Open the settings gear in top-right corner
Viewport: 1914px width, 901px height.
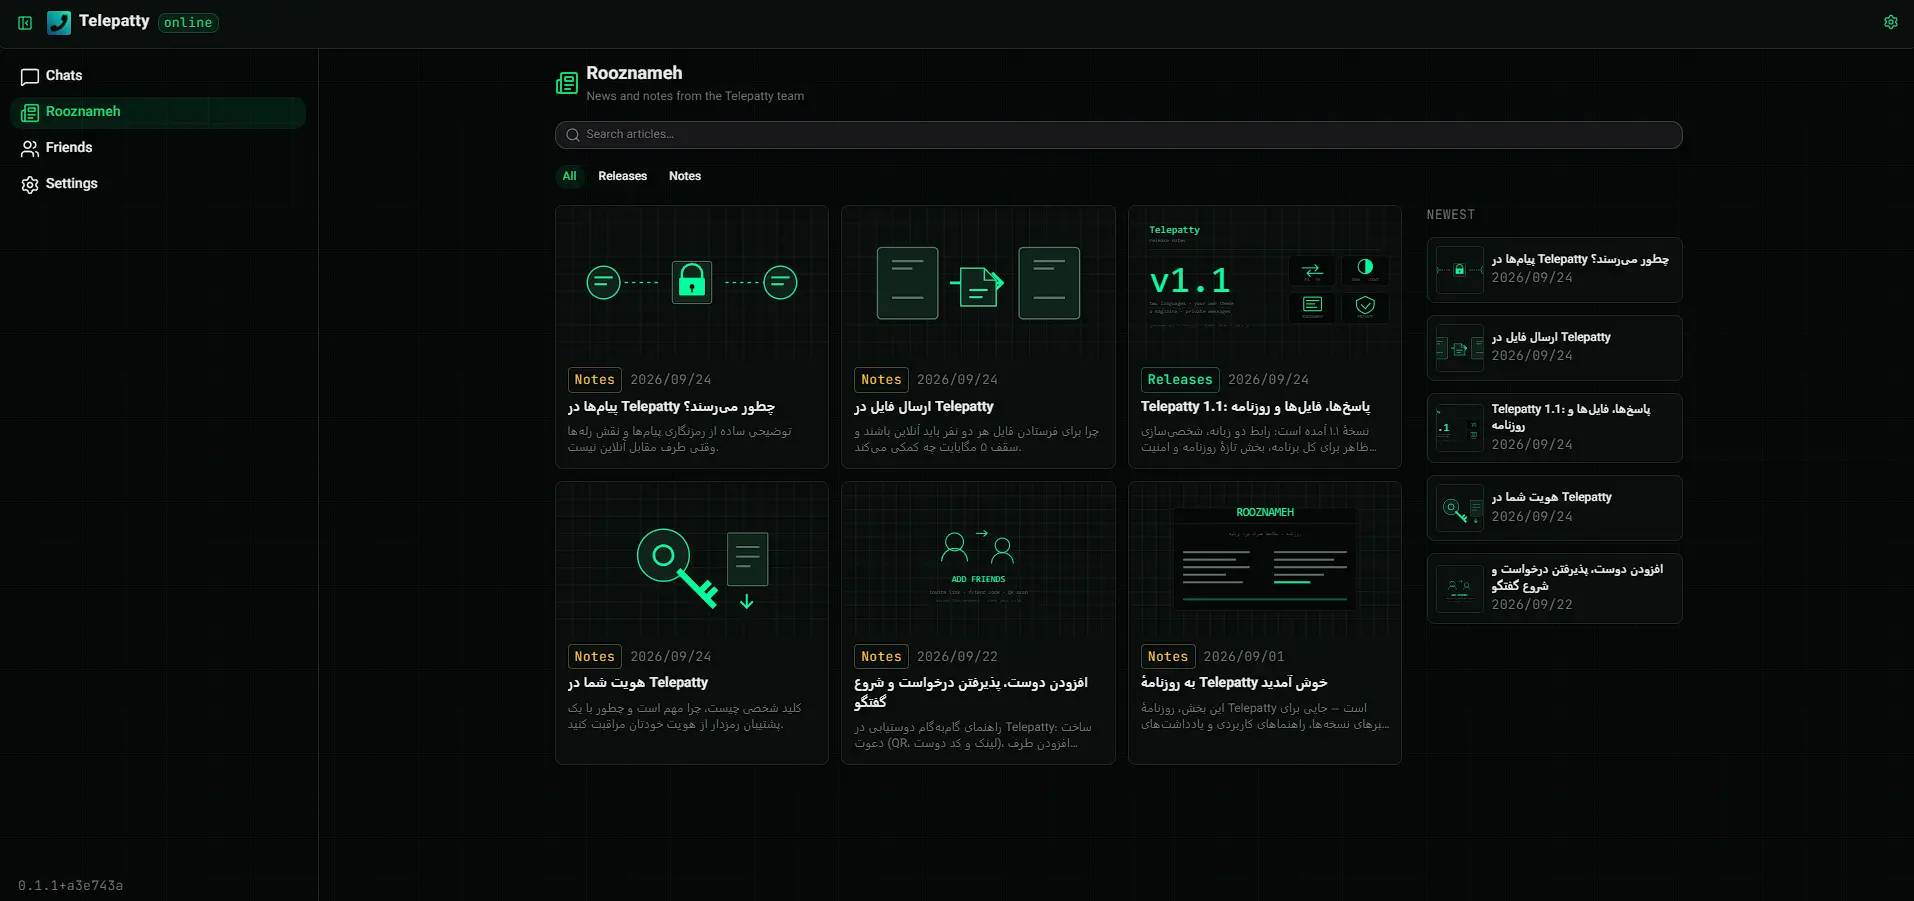(1890, 22)
